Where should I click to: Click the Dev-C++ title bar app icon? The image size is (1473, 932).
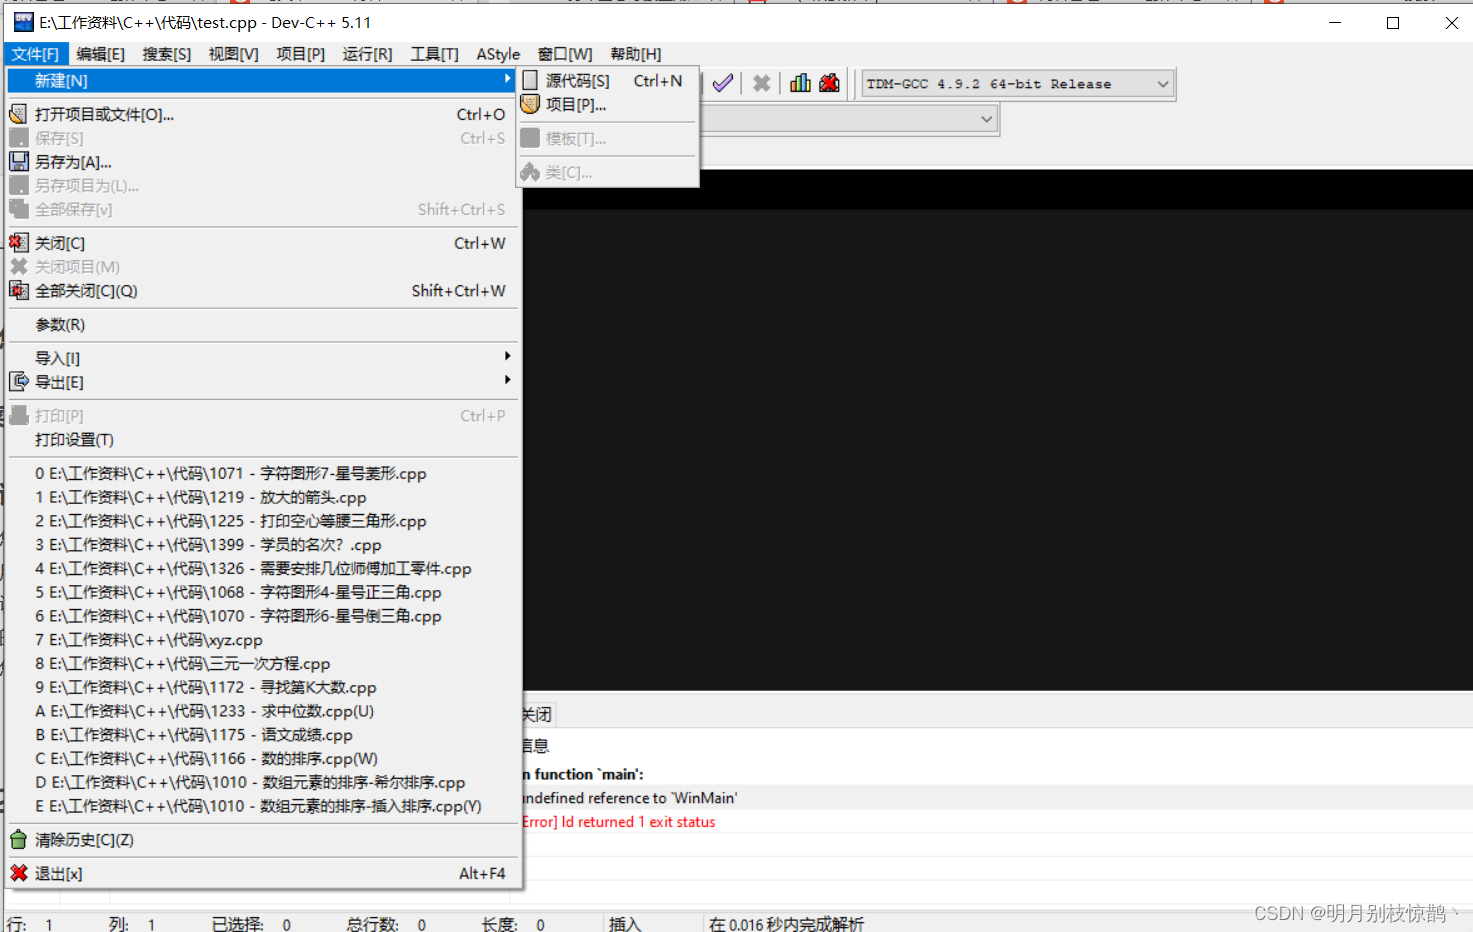point(24,22)
